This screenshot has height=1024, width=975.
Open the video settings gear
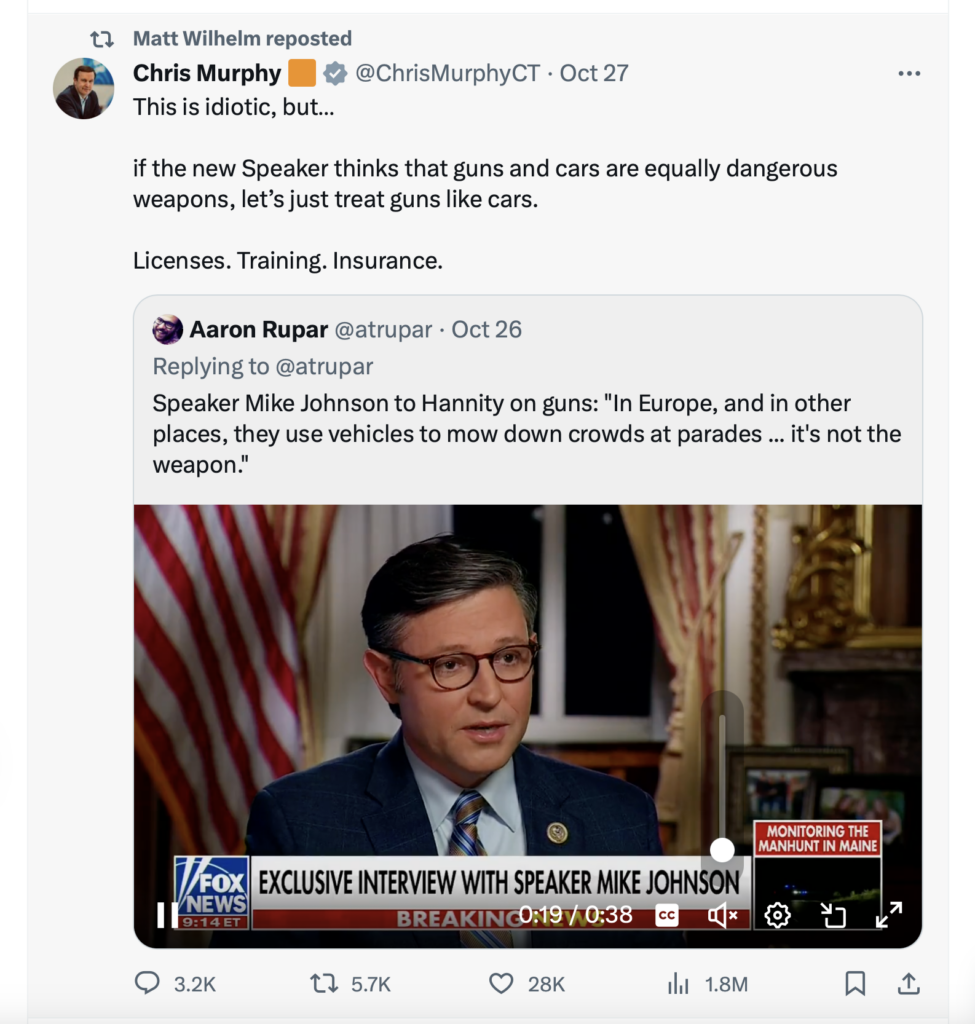tap(777, 914)
